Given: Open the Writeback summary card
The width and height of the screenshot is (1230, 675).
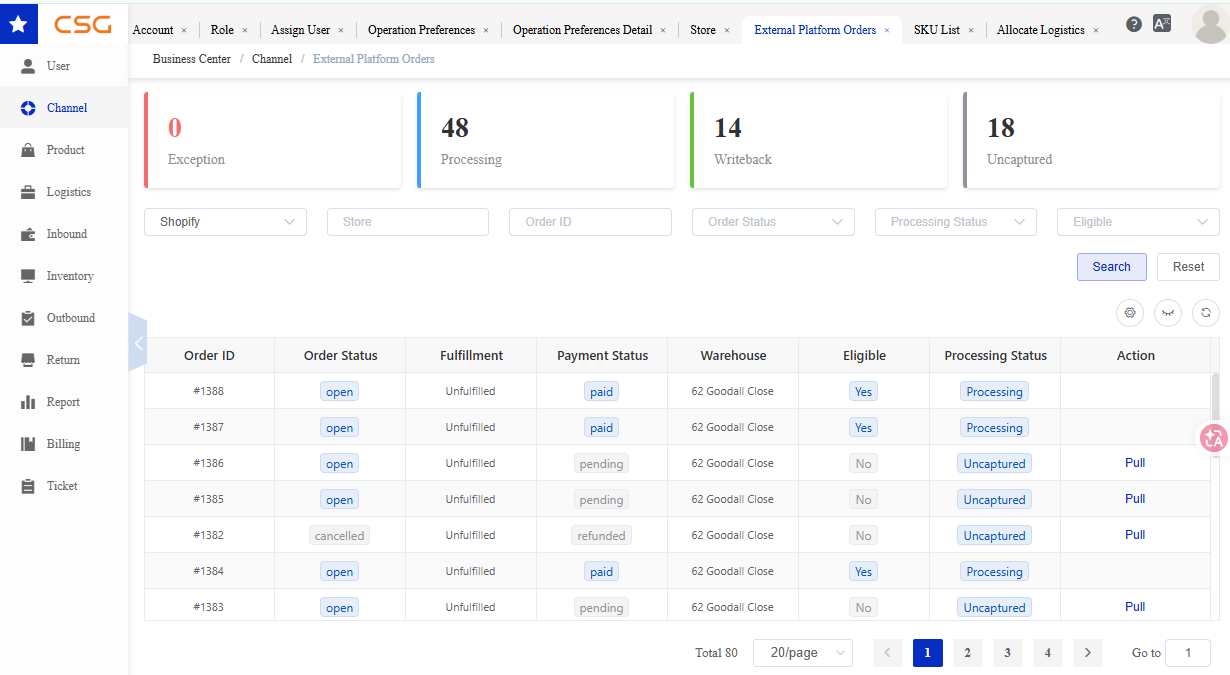Looking at the screenshot, I should [819, 140].
